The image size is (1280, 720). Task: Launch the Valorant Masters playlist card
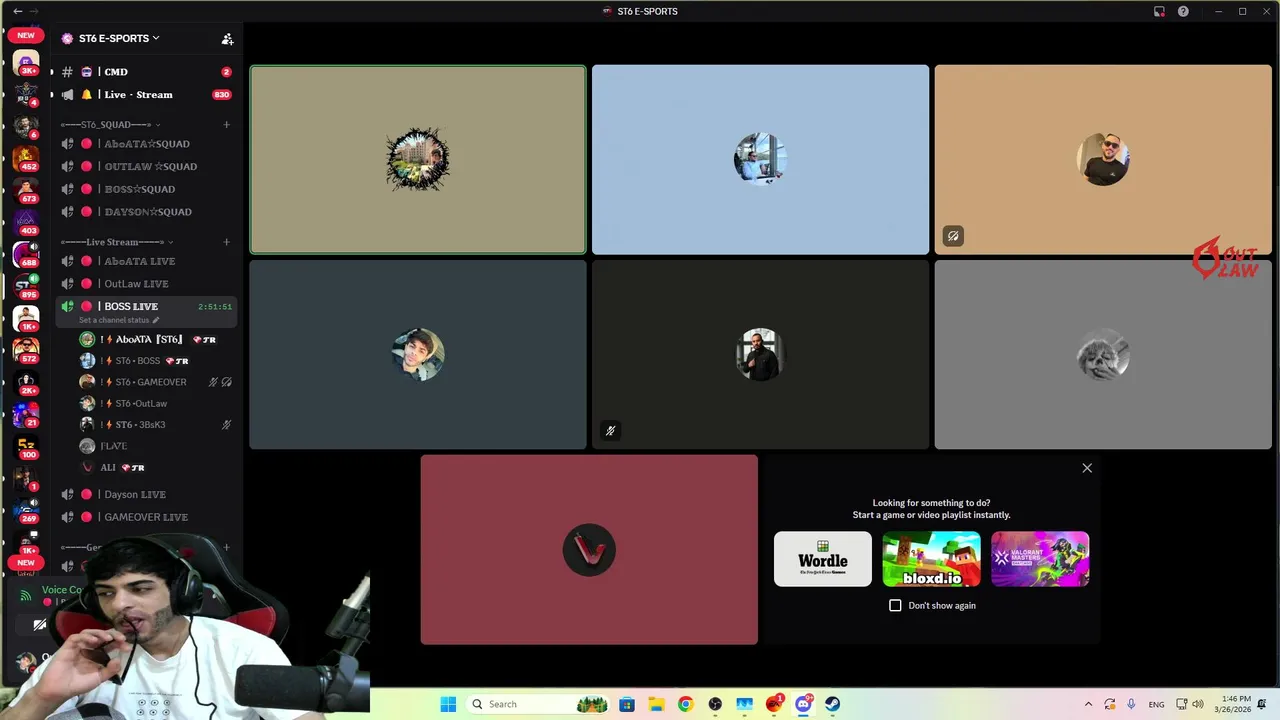1040,559
